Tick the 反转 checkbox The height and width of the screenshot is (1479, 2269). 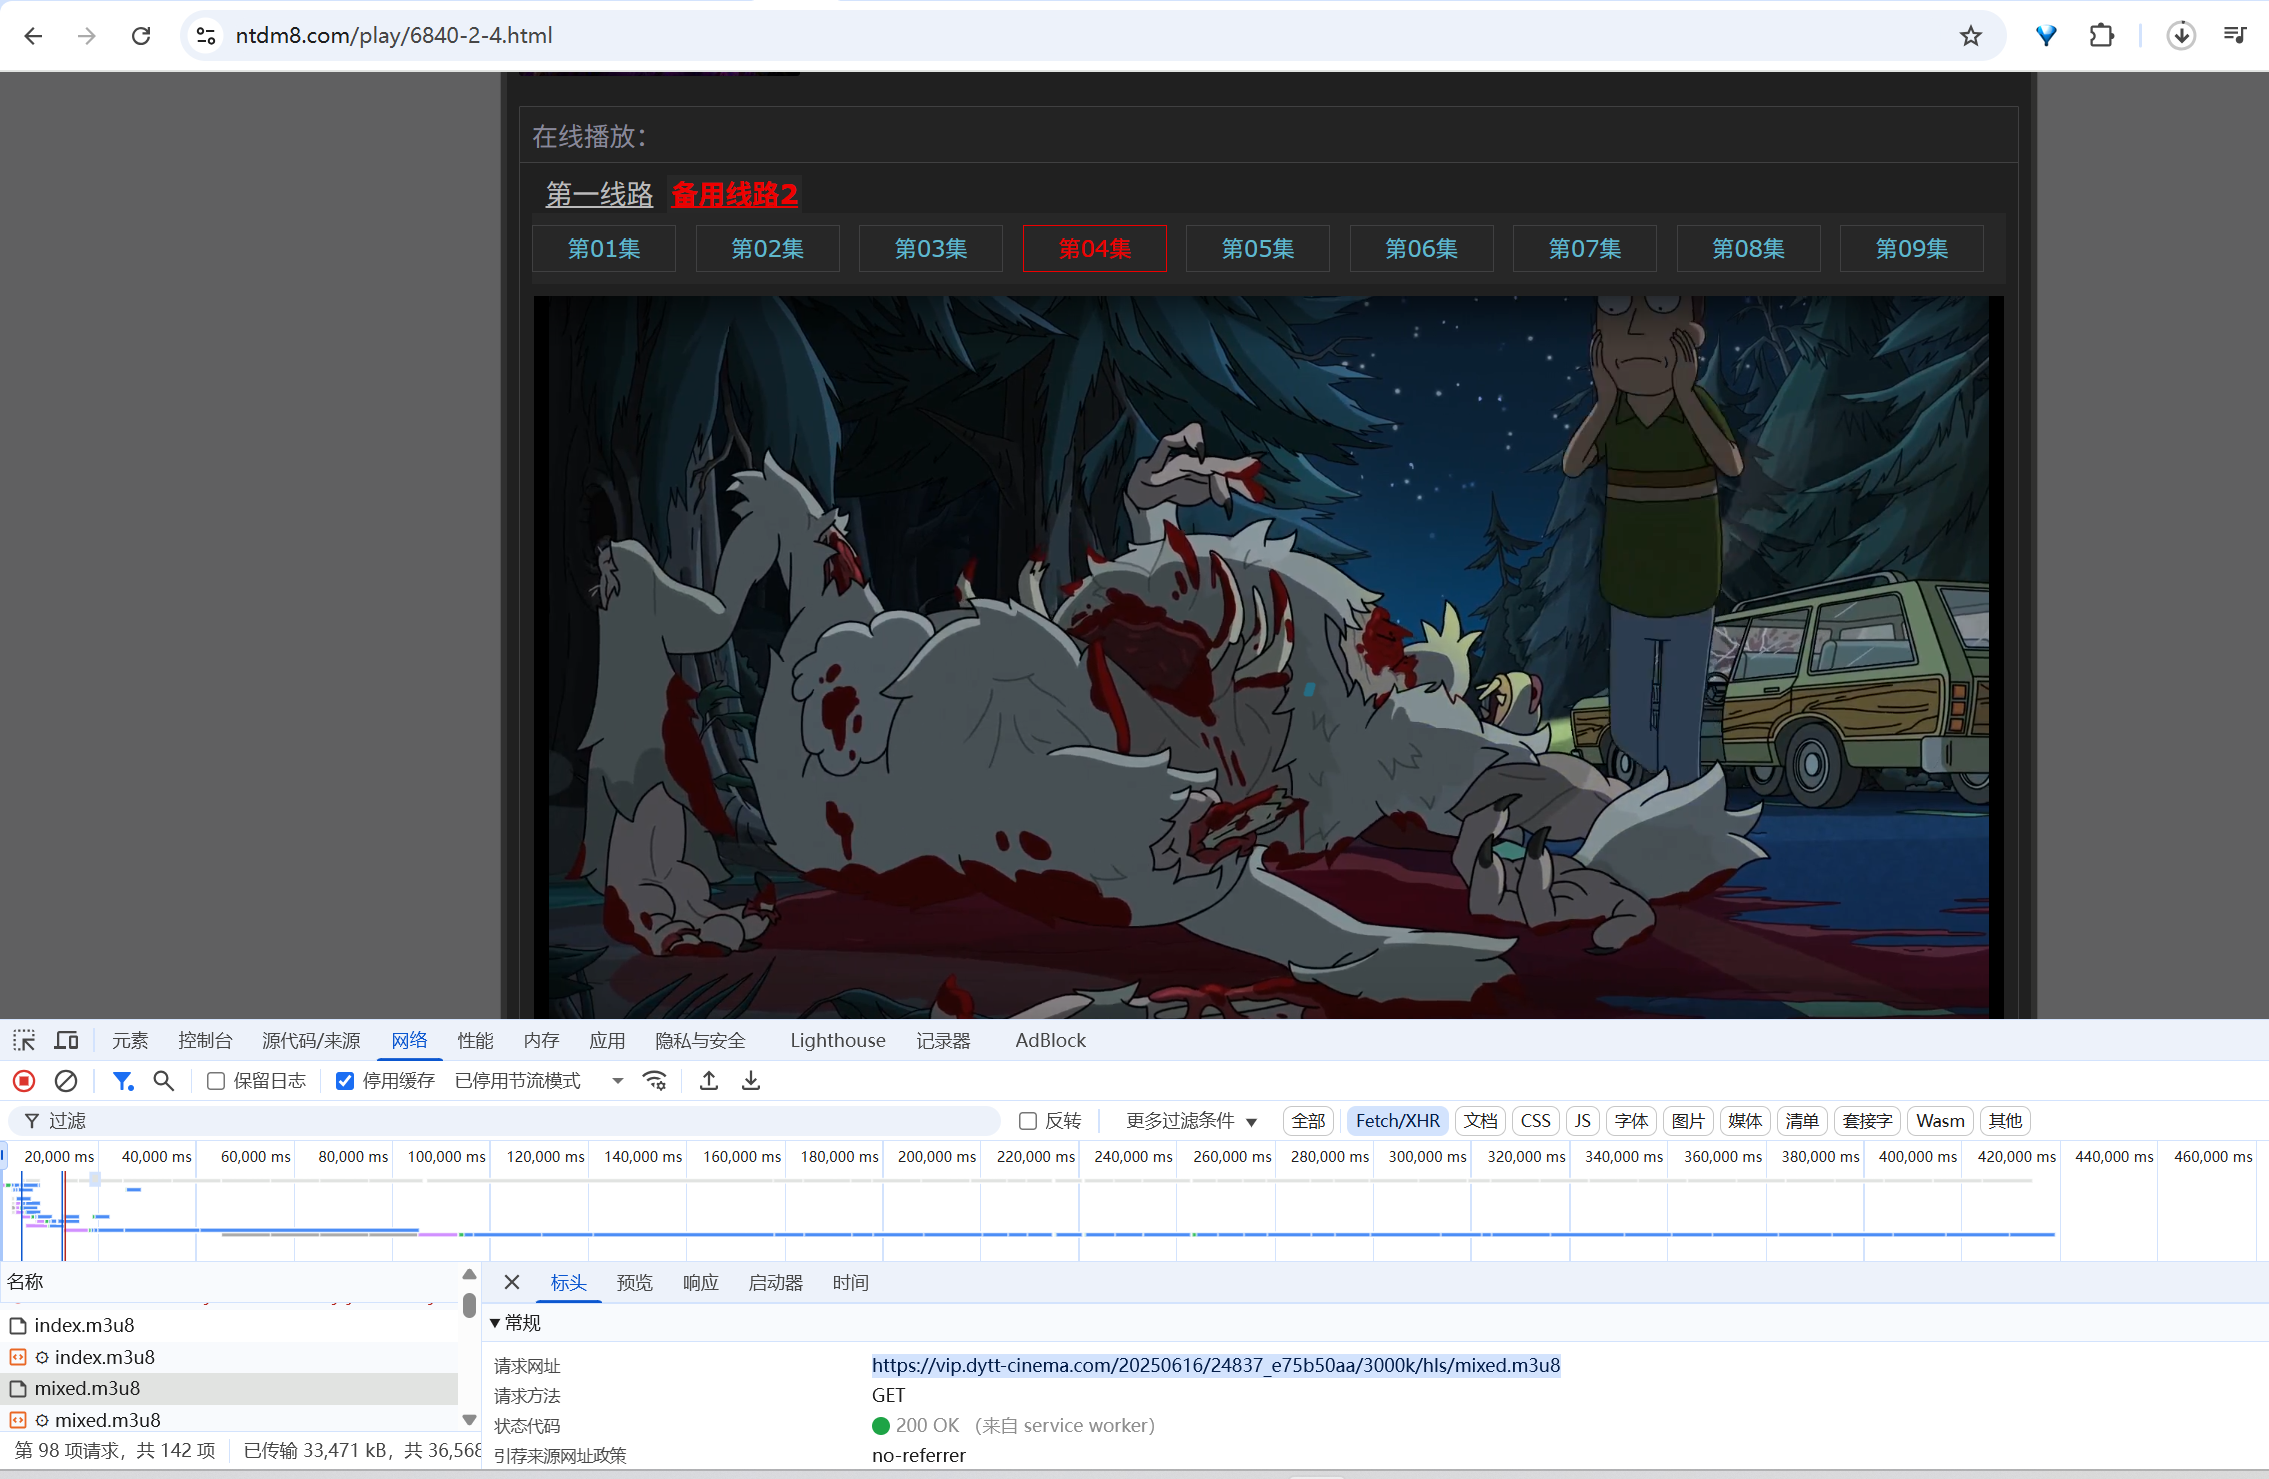[1027, 1121]
